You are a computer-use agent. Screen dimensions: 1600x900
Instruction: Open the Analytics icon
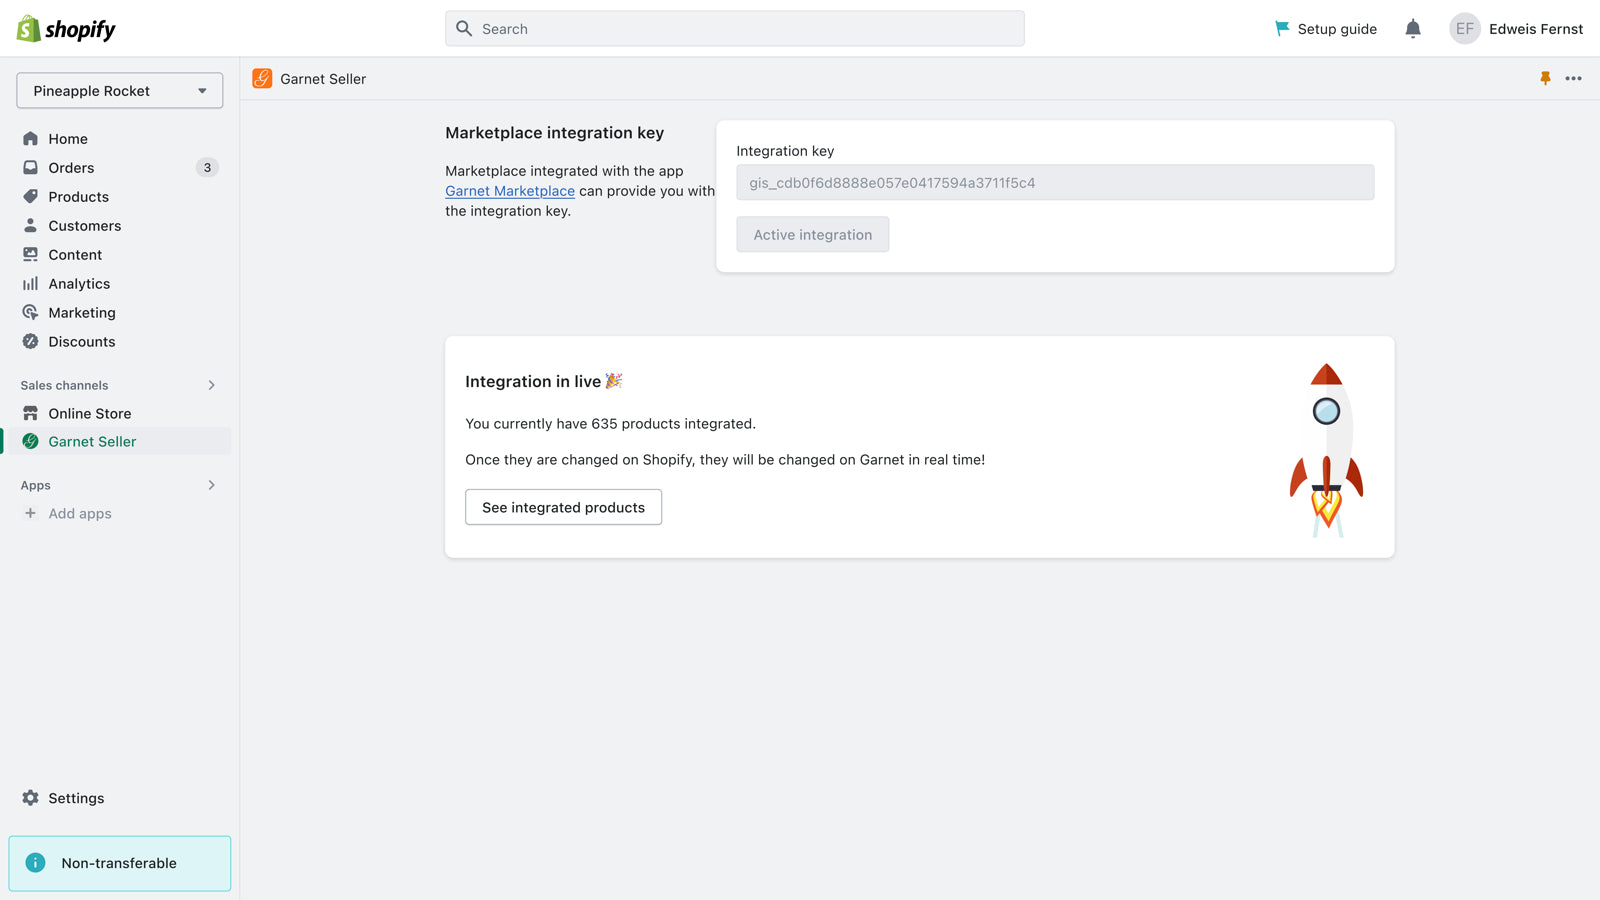click(x=31, y=283)
